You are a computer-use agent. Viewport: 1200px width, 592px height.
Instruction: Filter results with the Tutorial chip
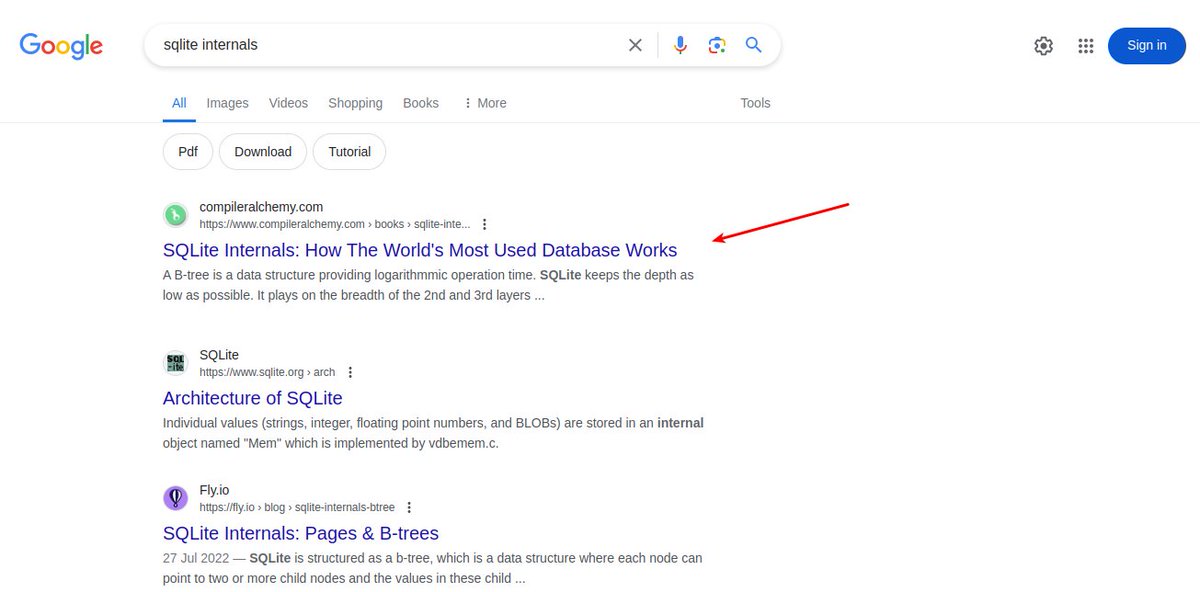[x=349, y=152]
